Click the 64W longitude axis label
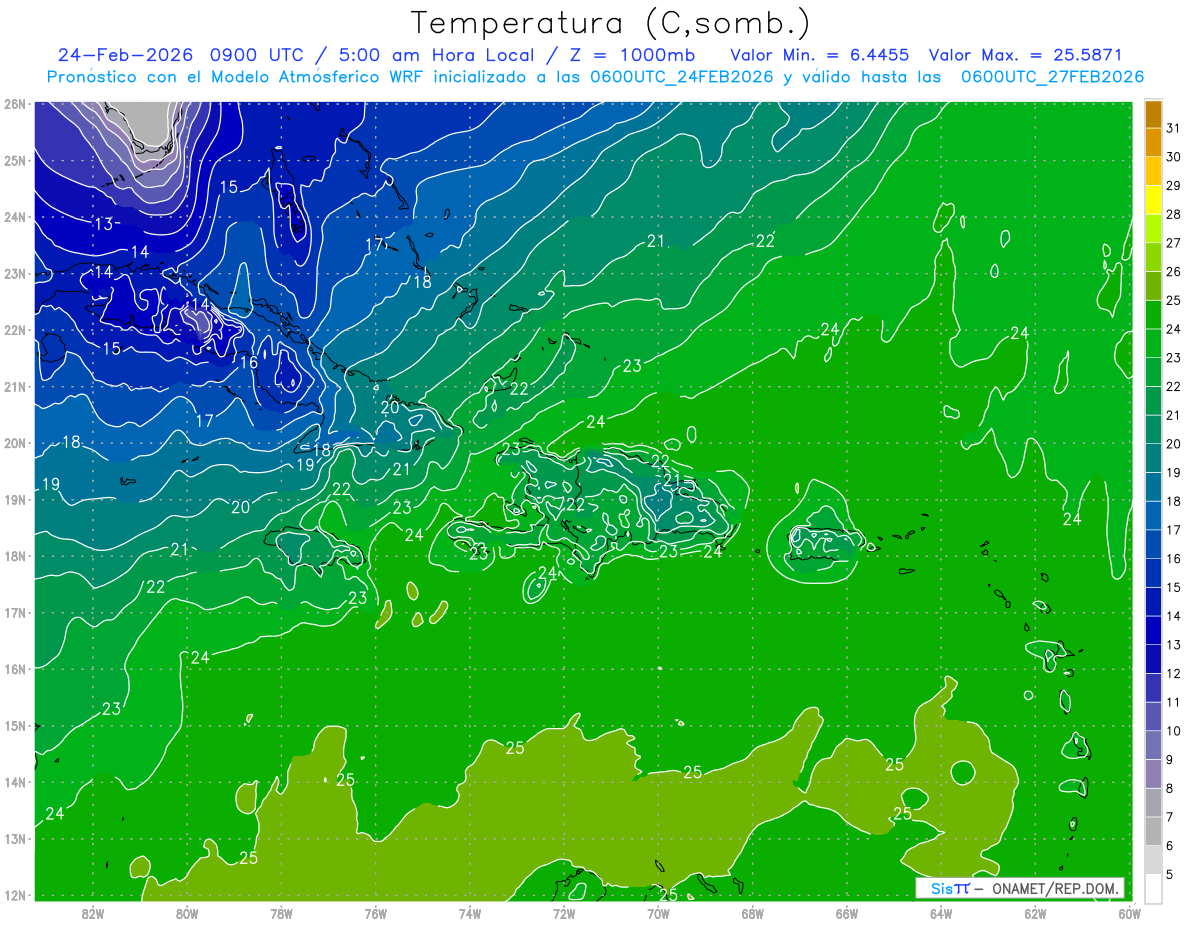 pyautogui.click(x=941, y=913)
